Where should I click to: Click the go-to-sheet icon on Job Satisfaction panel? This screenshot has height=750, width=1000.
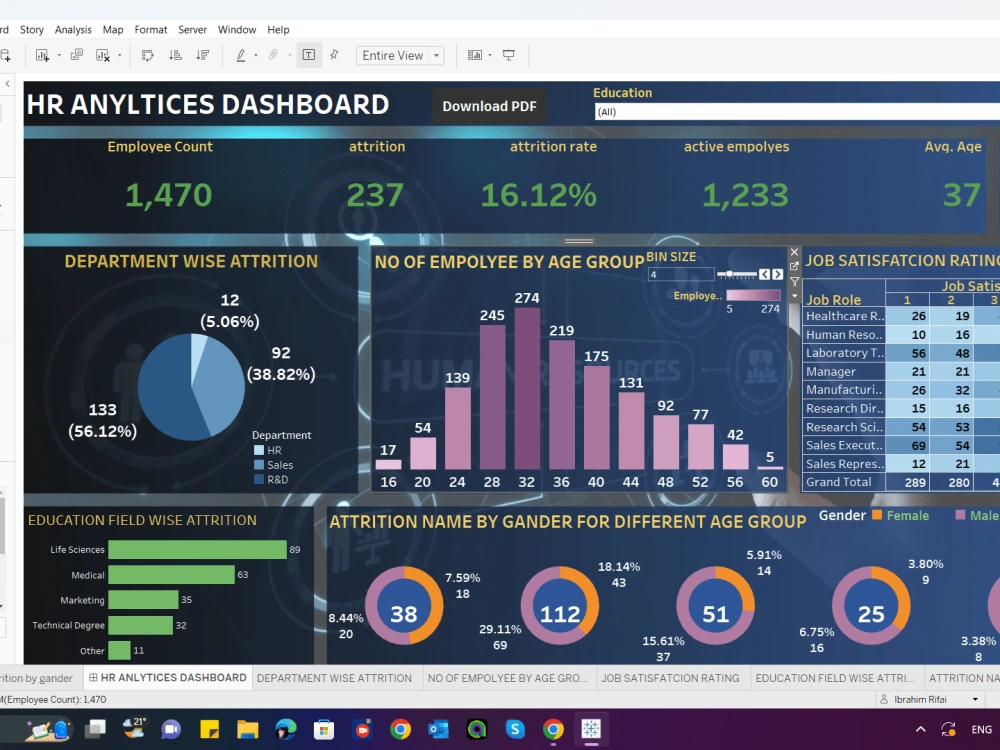click(794, 267)
